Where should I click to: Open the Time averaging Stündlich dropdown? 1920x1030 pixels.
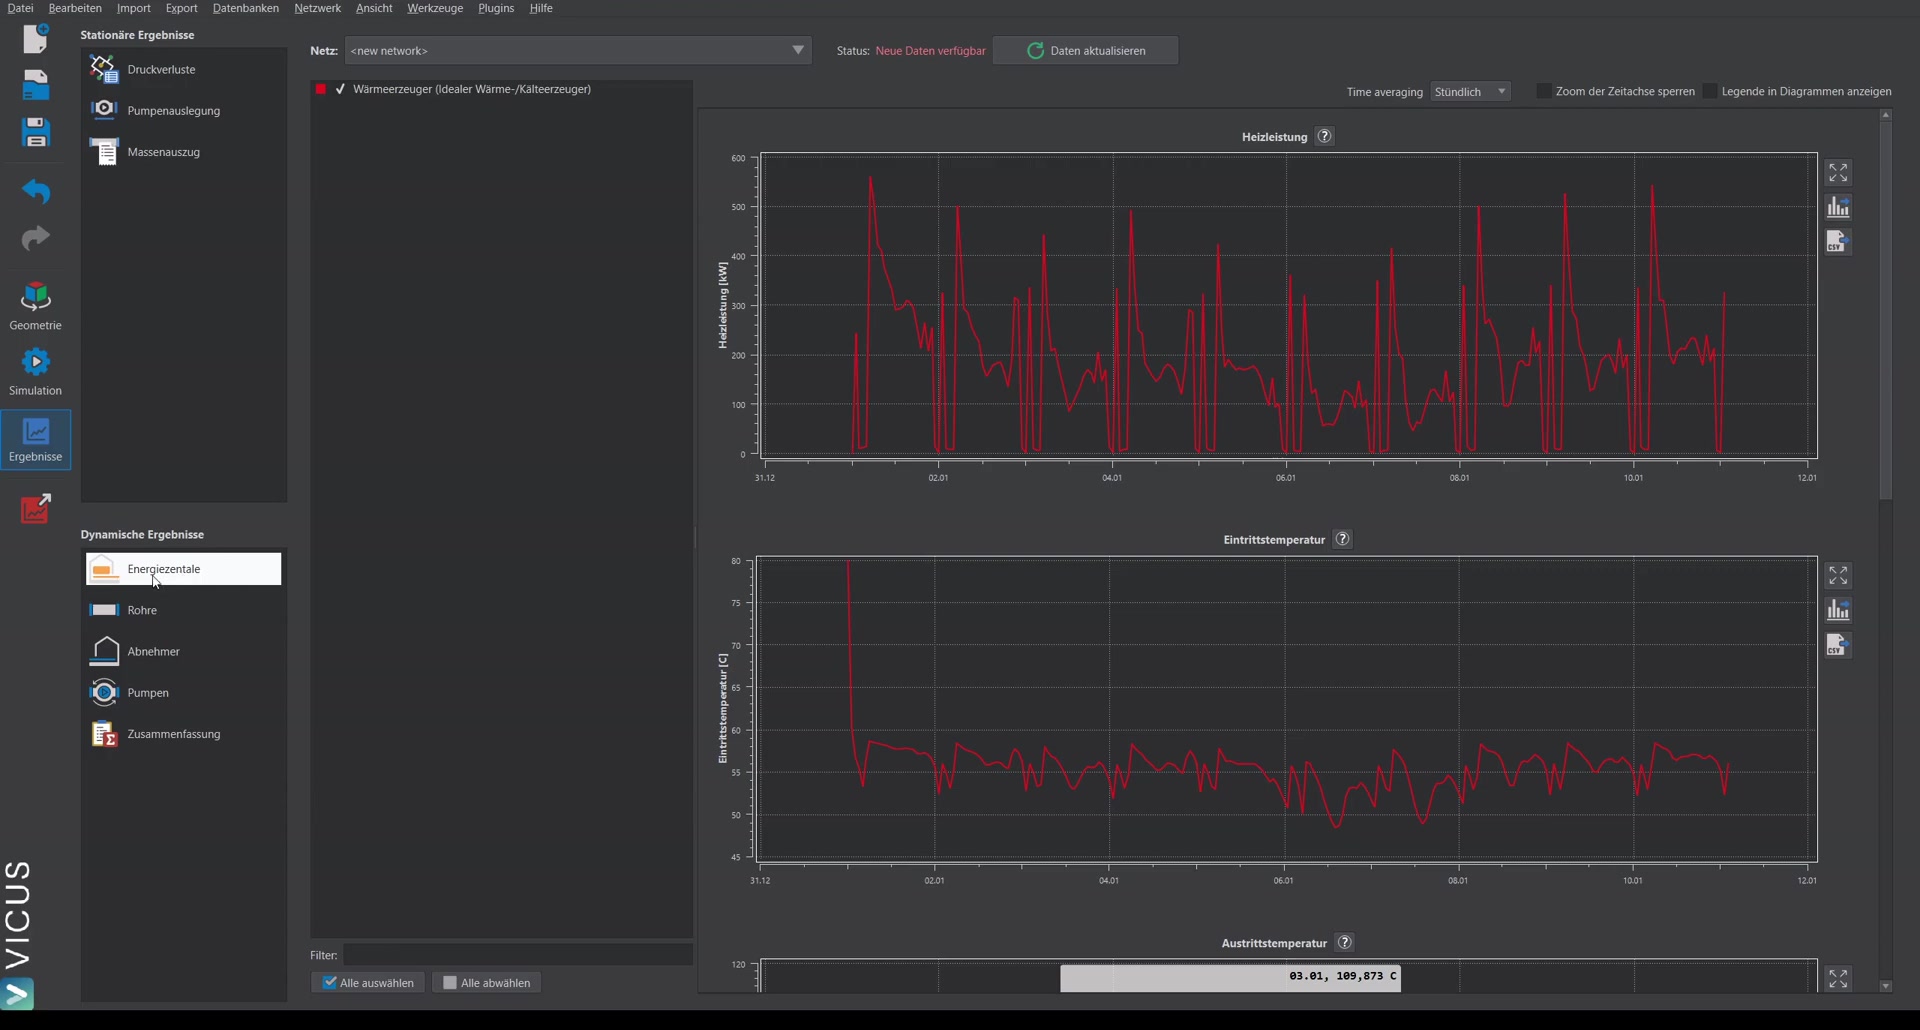point(1470,91)
